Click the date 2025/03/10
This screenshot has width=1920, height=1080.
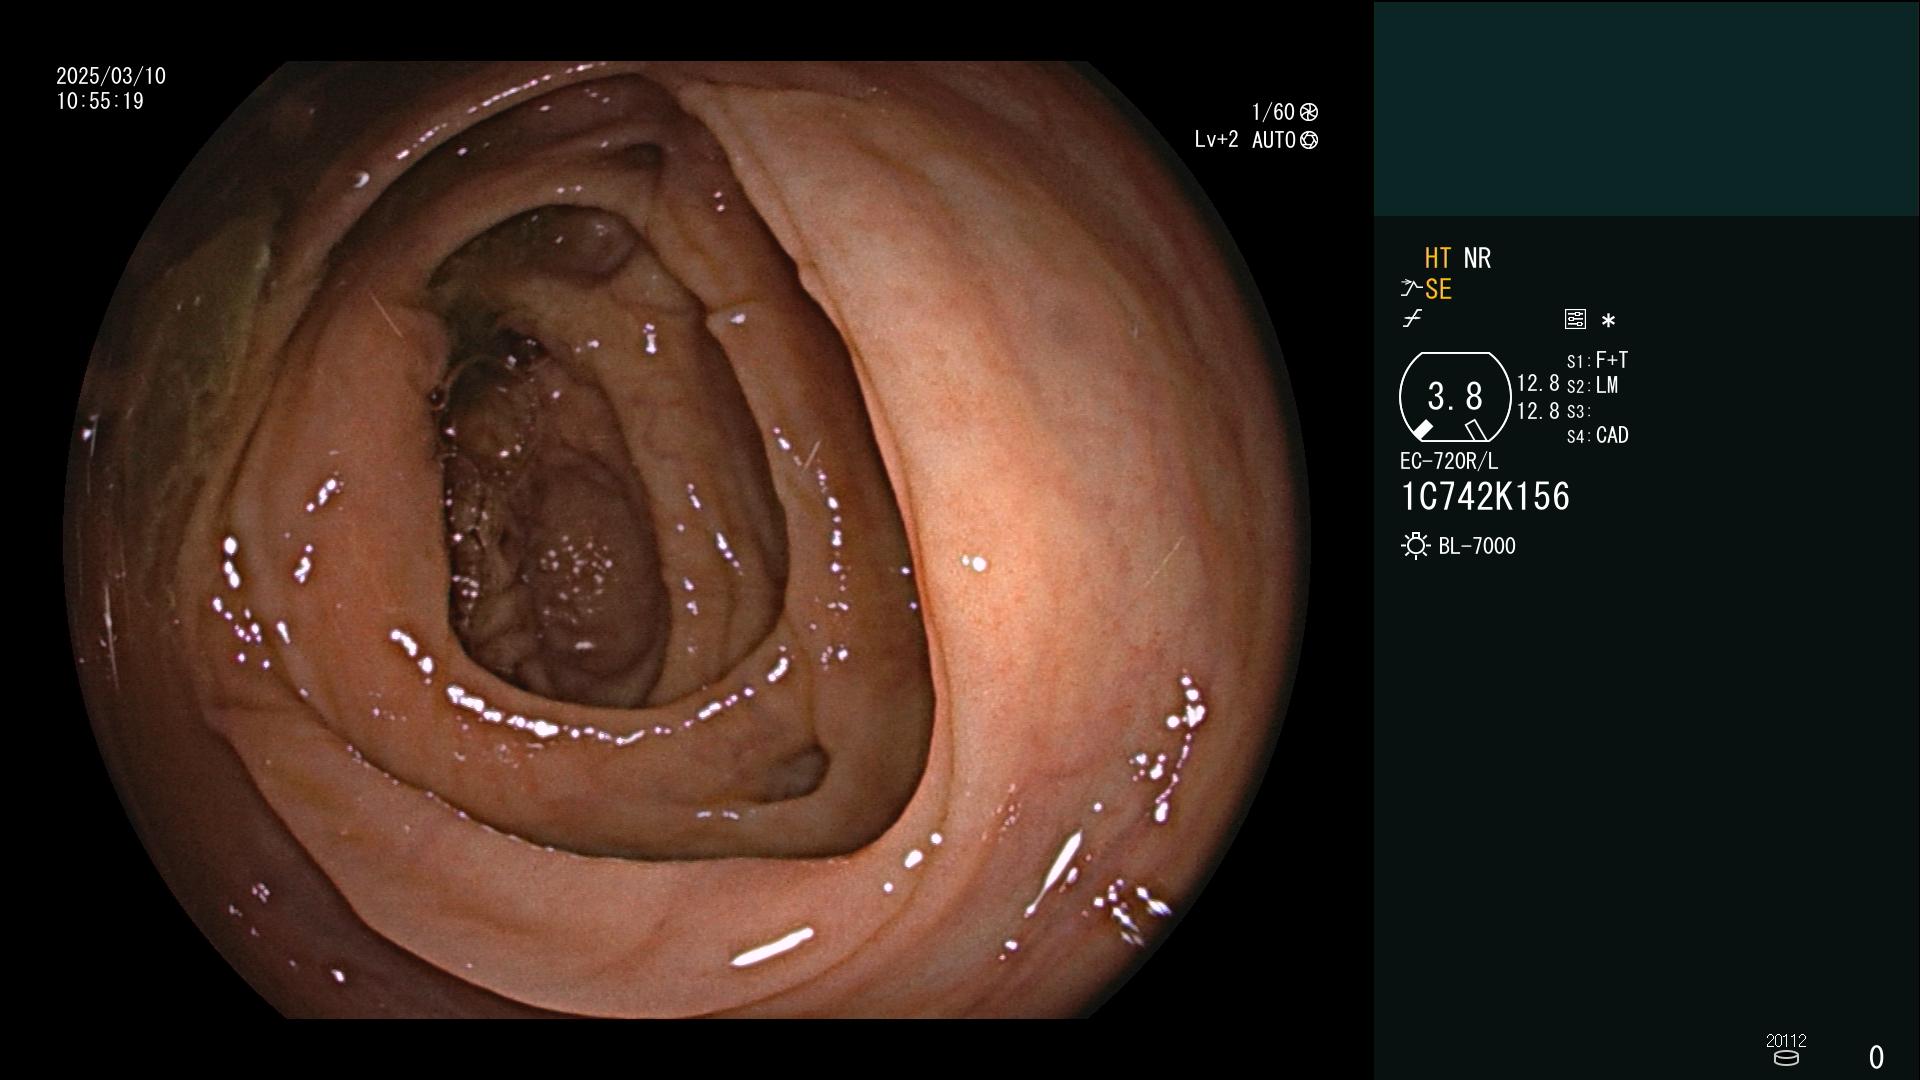111,76
